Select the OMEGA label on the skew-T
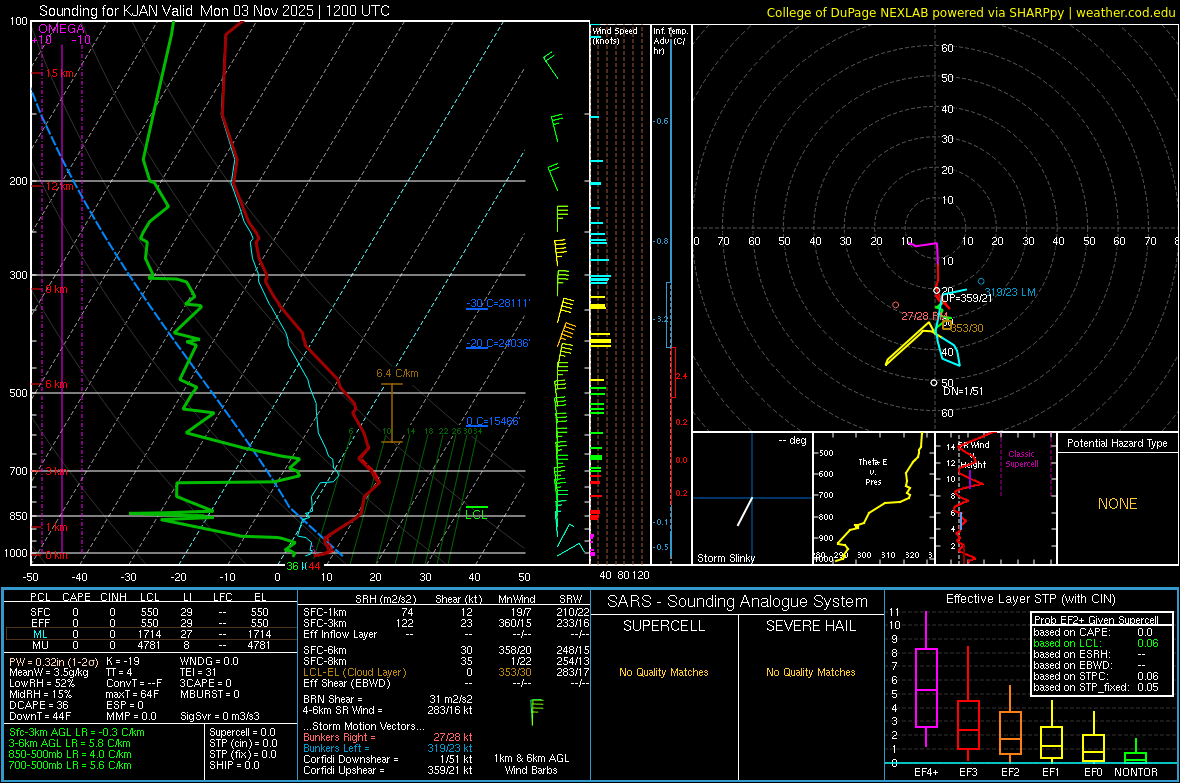1180x783 pixels. pyautogui.click(x=62, y=29)
